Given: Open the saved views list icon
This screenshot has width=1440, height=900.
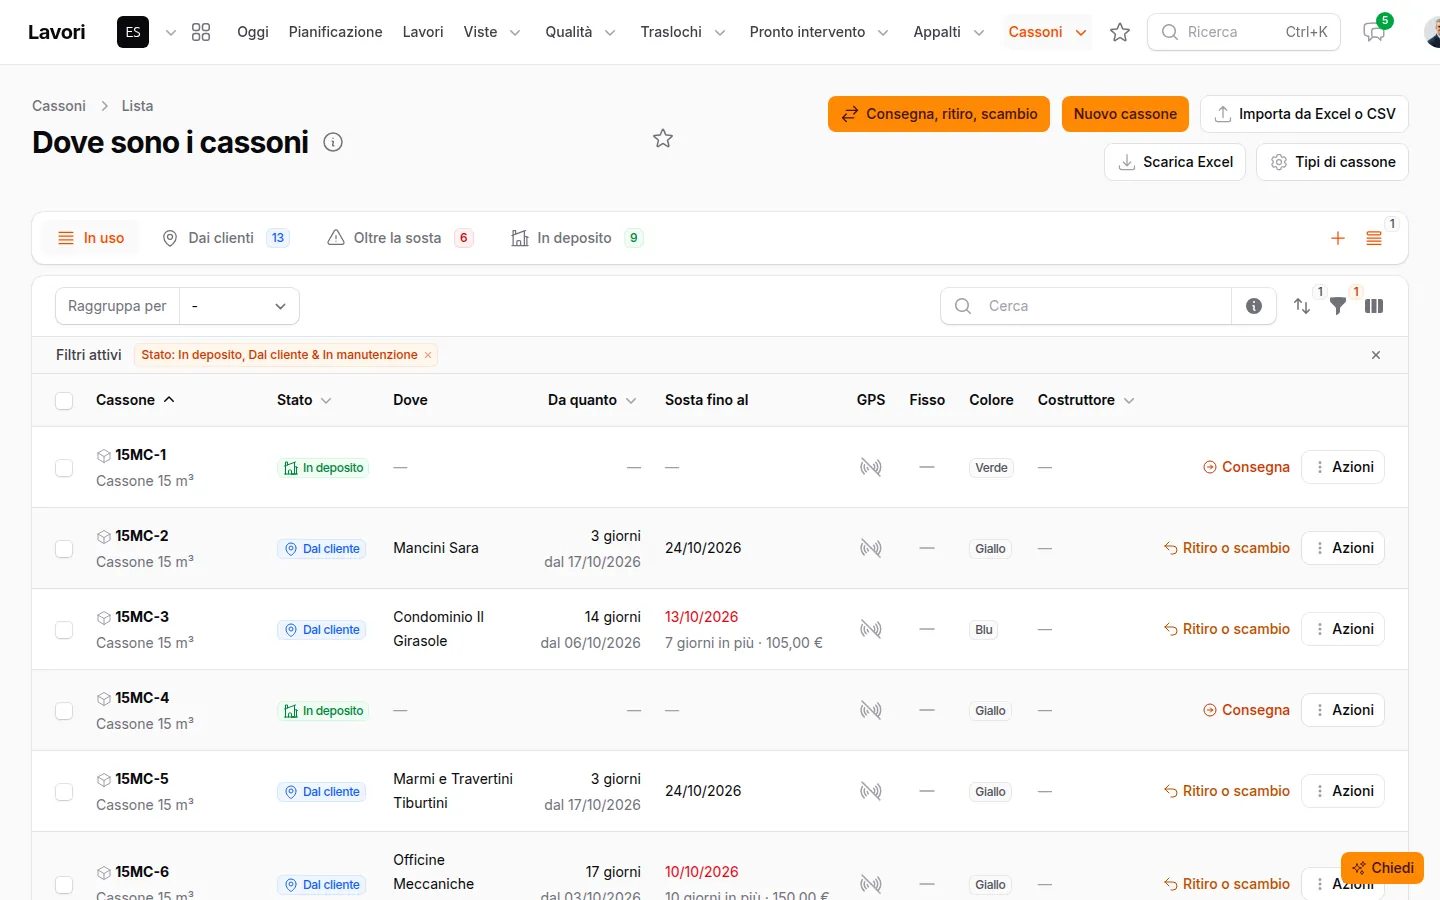Looking at the screenshot, I should [x=1374, y=238].
